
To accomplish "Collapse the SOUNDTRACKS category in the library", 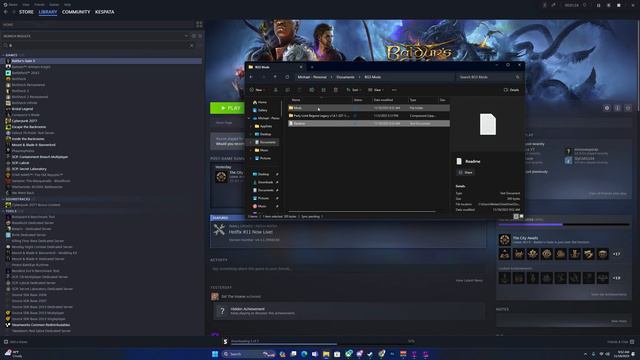I will [3, 199].
